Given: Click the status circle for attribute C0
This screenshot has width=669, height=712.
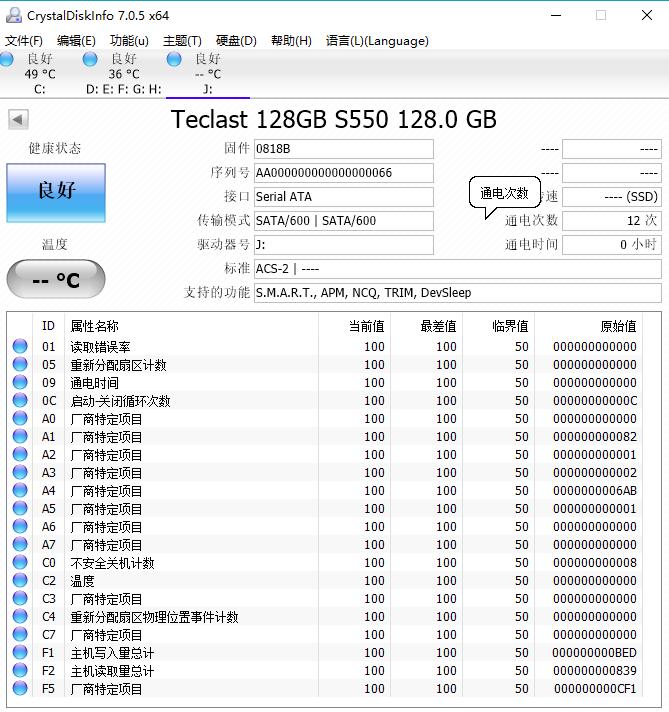Looking at the screenshot, I should click(20, 562).
